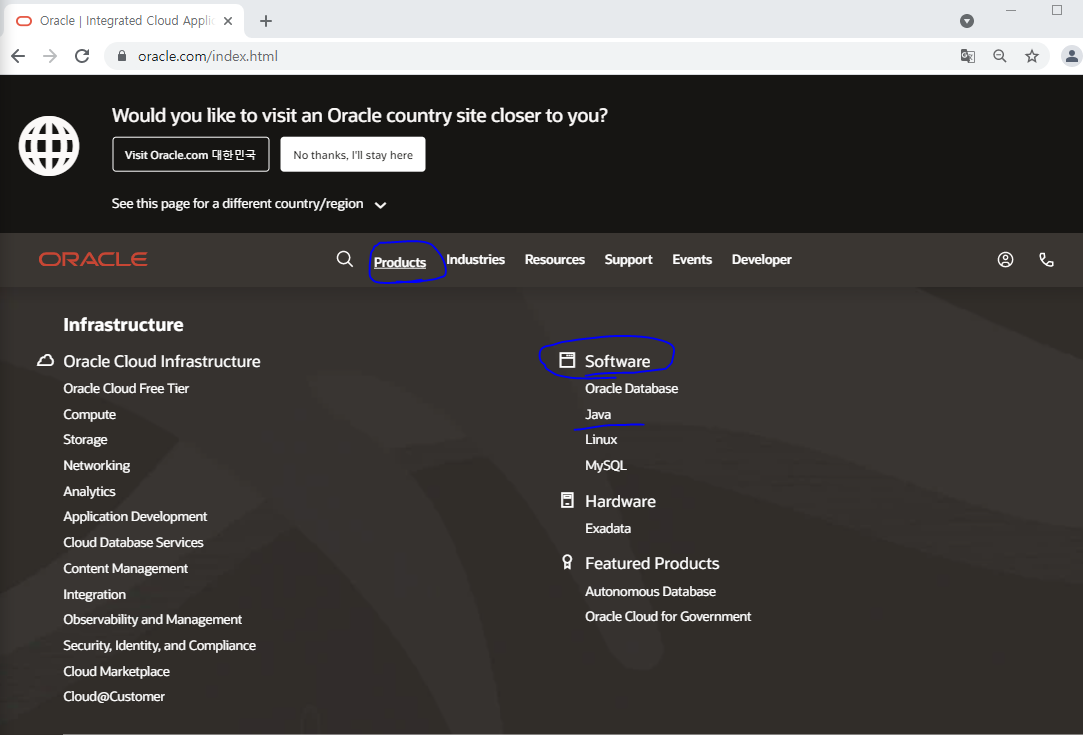Open Cloud@Customer link
Viewport: 1083px width, 735px height.
[x=114, y=696]
